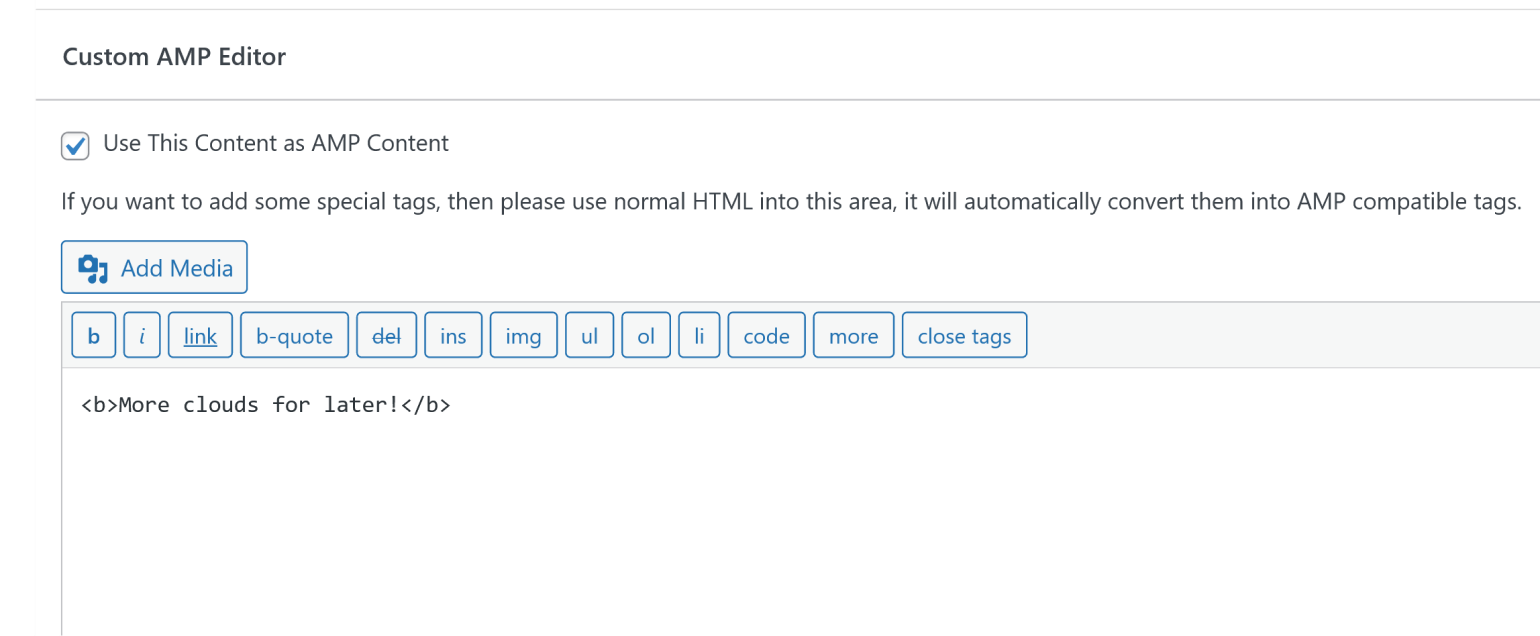Apply strikethrough with the del quicktag

pyautogui.click(x=386, y=336)
